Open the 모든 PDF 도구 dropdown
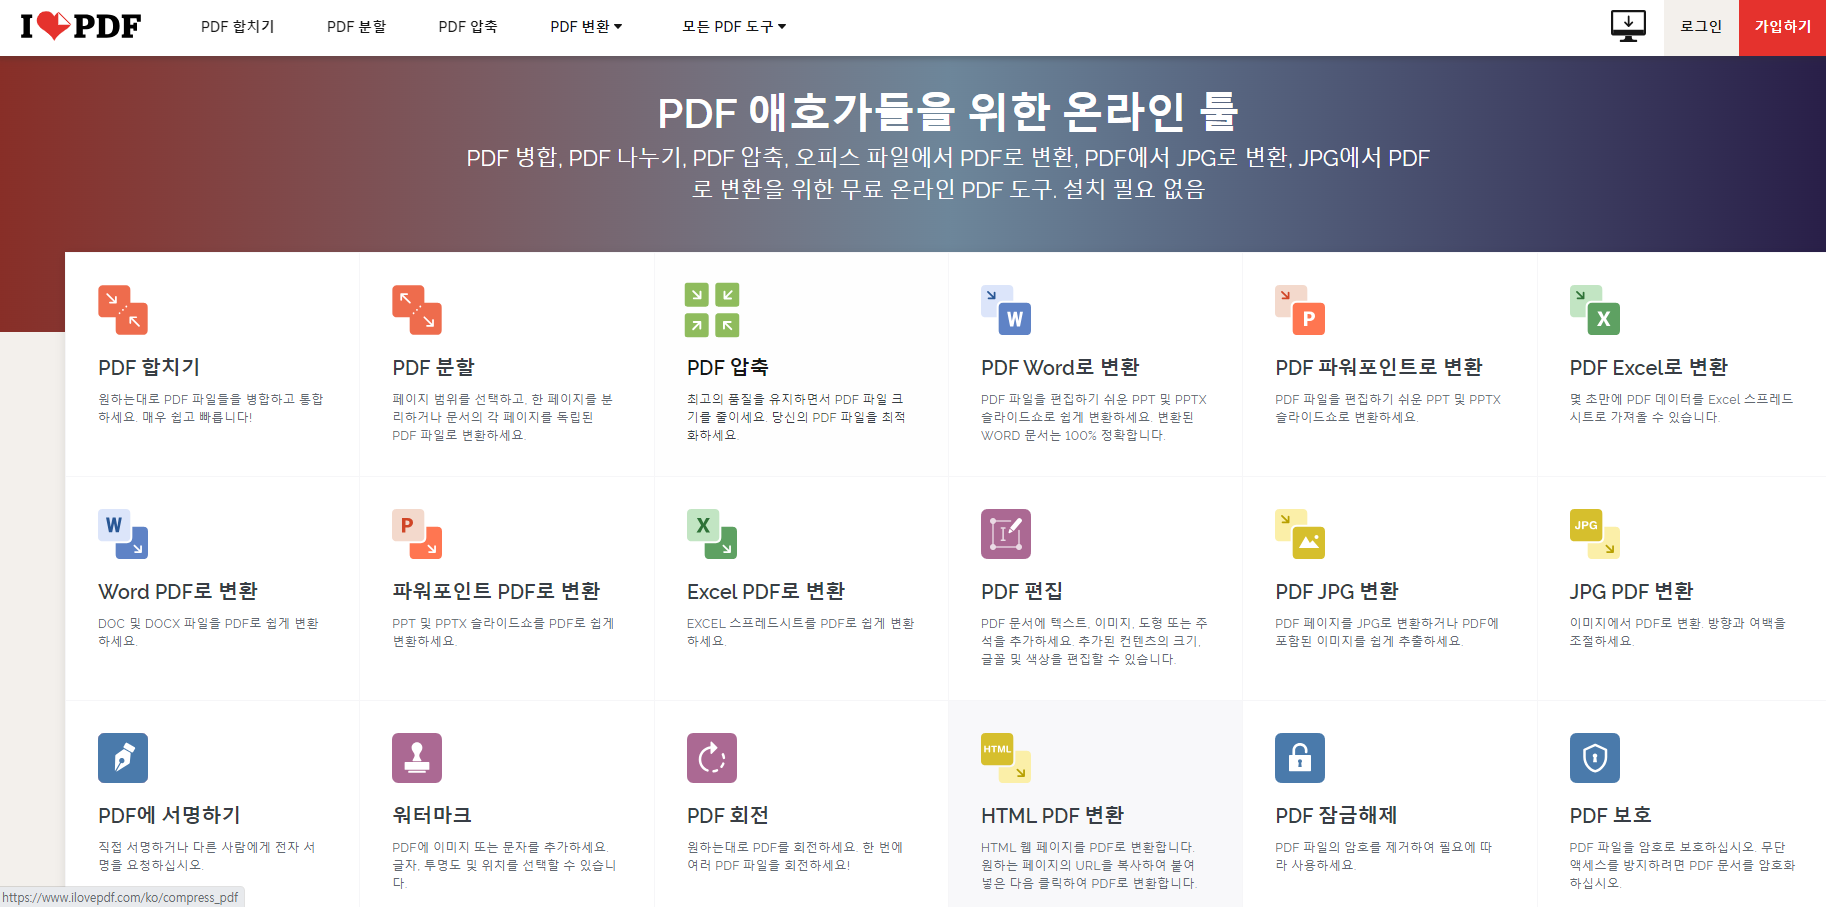1826x907 pixels. tap(733, 27)
